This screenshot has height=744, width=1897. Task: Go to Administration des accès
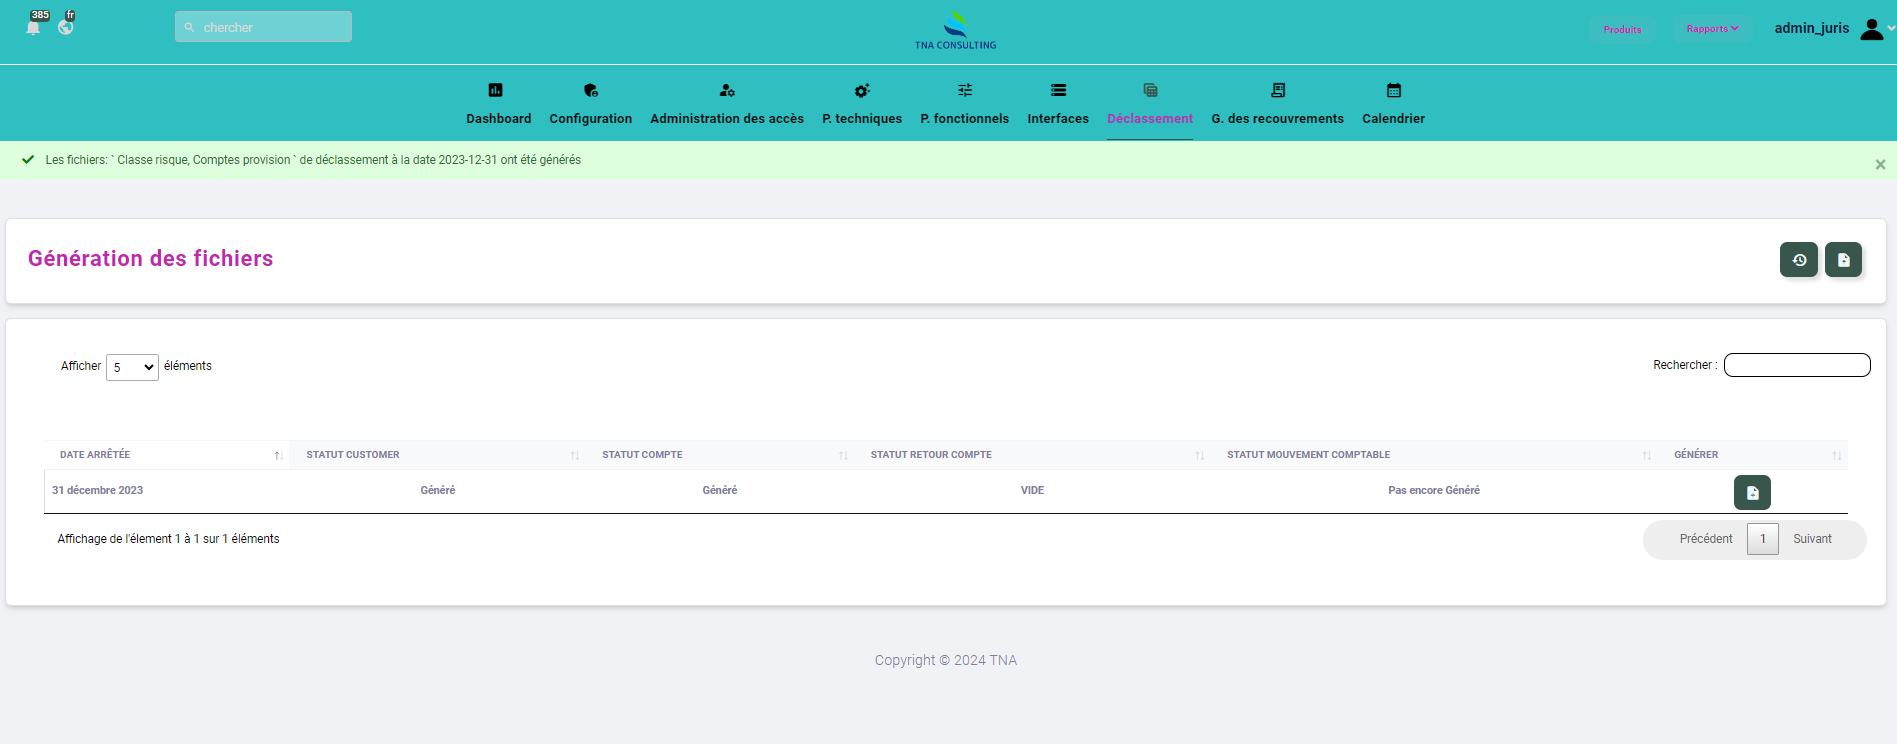tap(727, 104)
